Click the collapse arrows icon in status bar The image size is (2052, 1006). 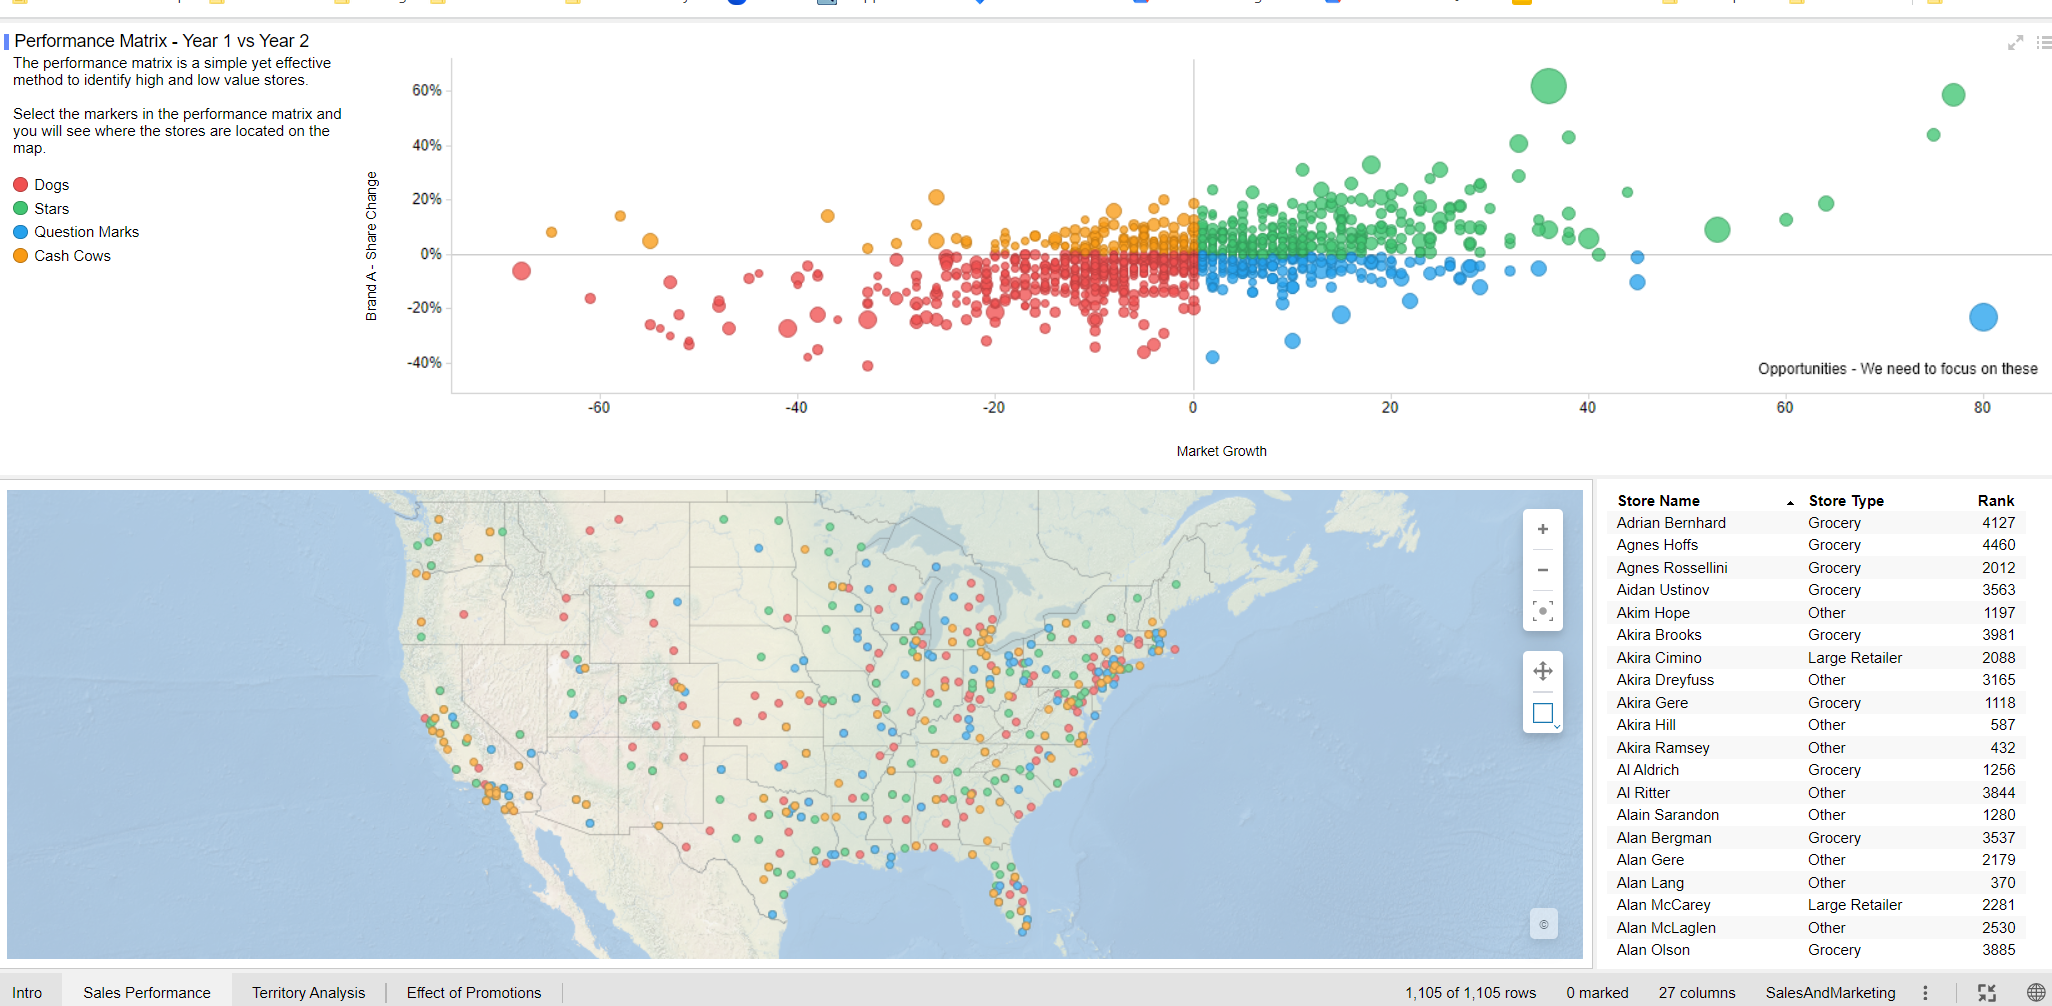coord(1986,993)
